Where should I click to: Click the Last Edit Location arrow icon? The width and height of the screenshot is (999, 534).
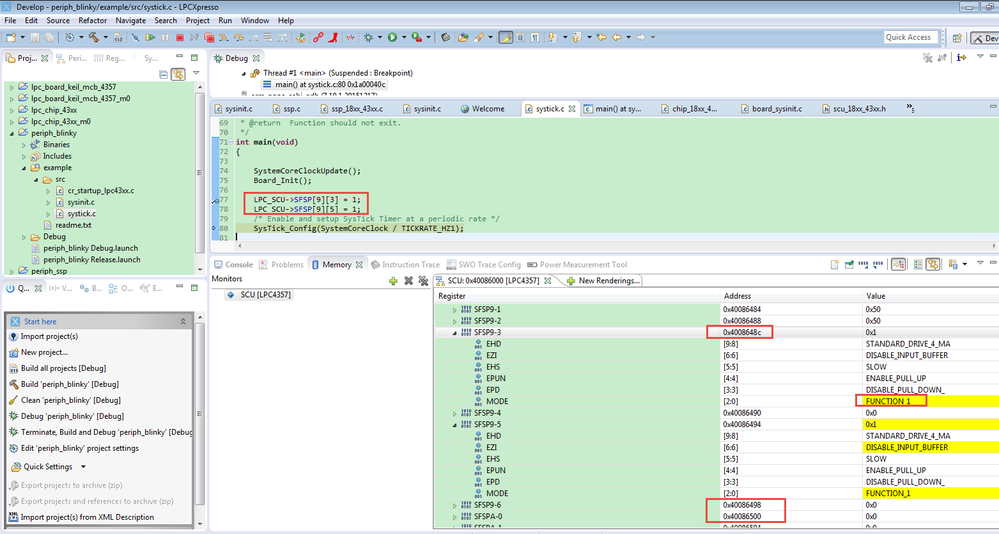pyautogui.click(x=601, y=37)
